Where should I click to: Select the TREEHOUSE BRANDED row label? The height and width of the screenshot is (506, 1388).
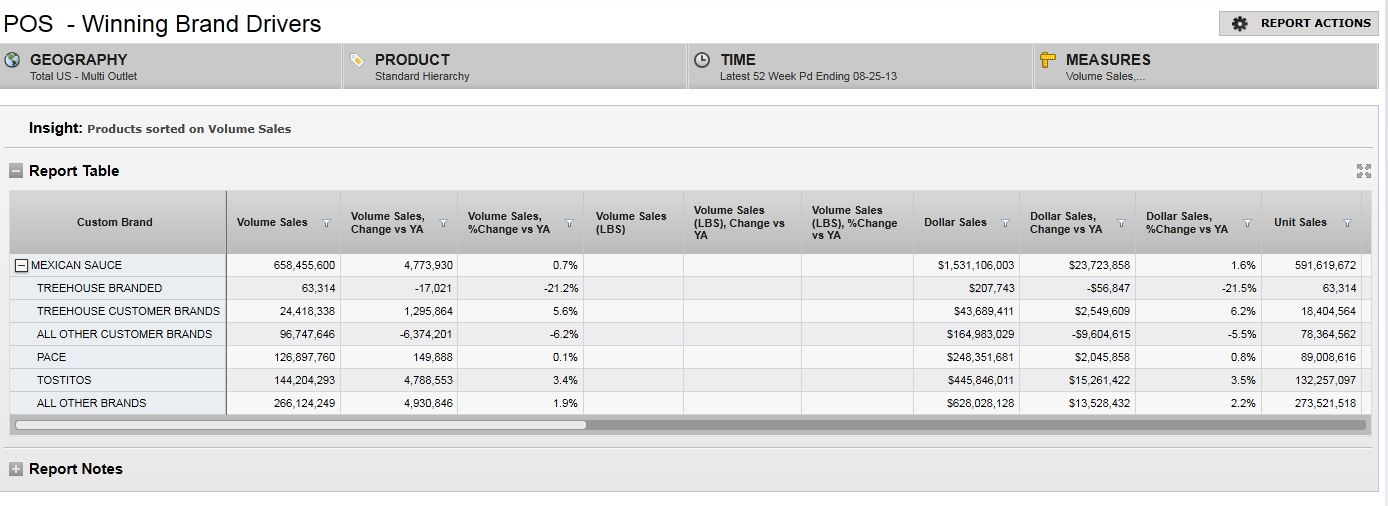[x=99, y=288]
